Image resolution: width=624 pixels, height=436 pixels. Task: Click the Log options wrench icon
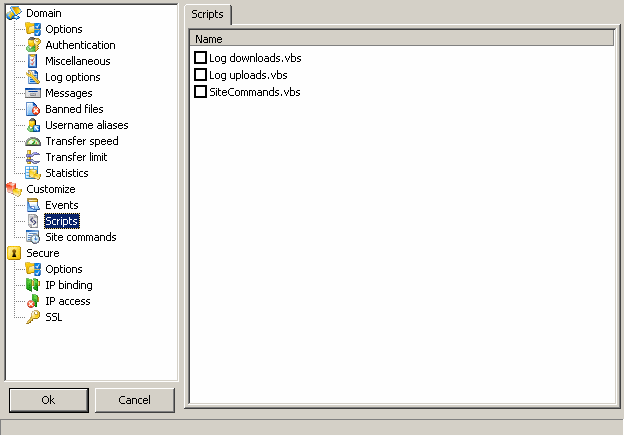(33, 77)
